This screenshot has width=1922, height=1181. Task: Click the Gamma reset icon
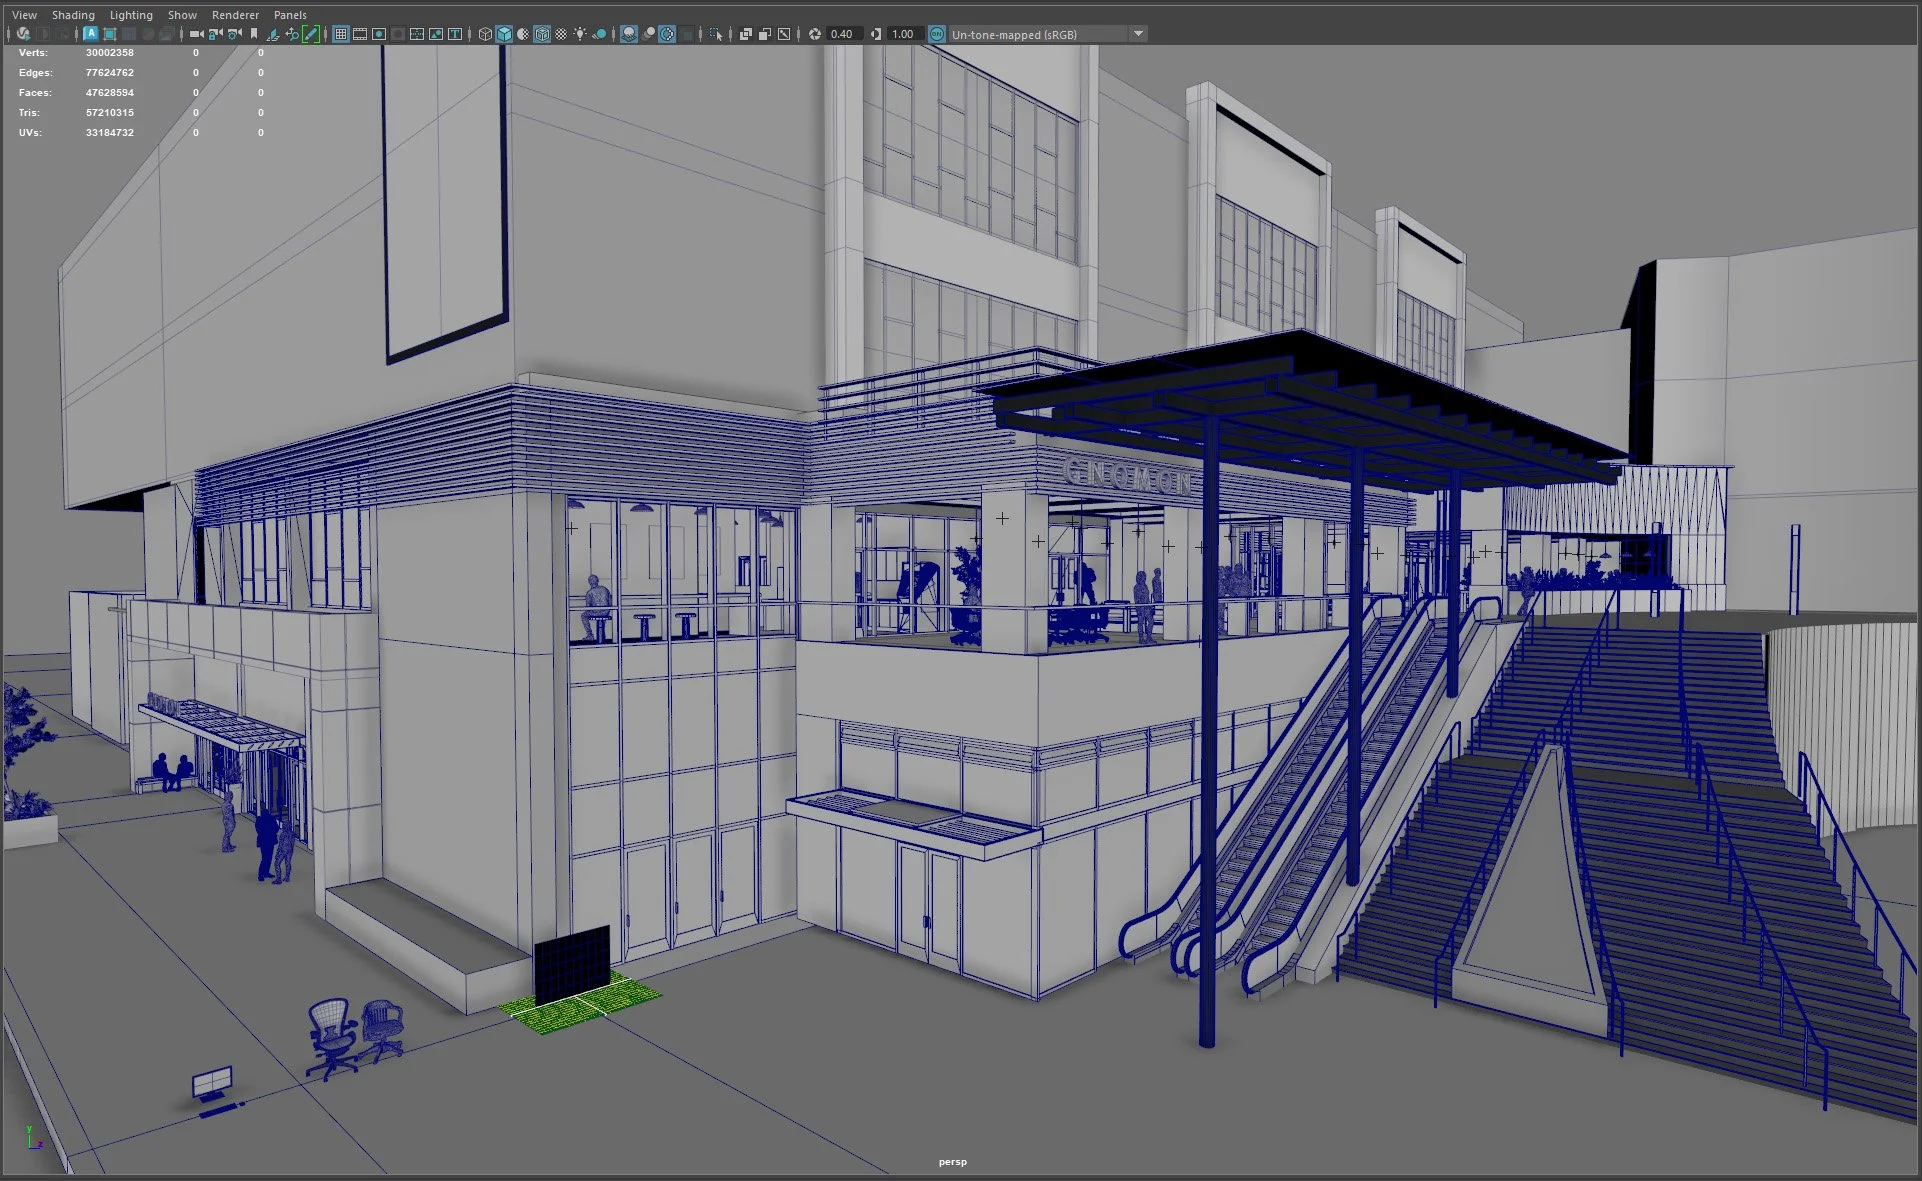[876, 34]
